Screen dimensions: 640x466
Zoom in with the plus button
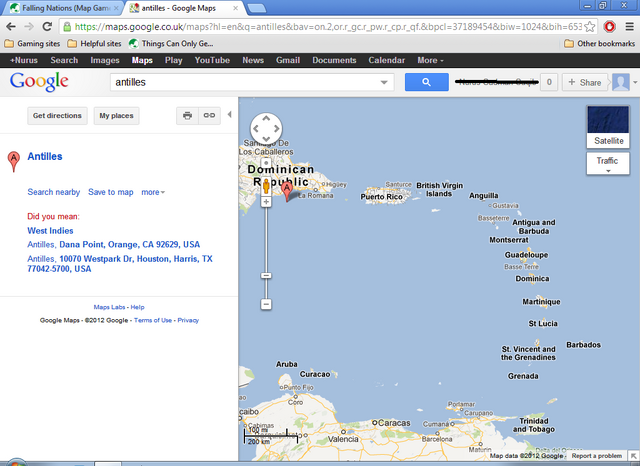266,202
